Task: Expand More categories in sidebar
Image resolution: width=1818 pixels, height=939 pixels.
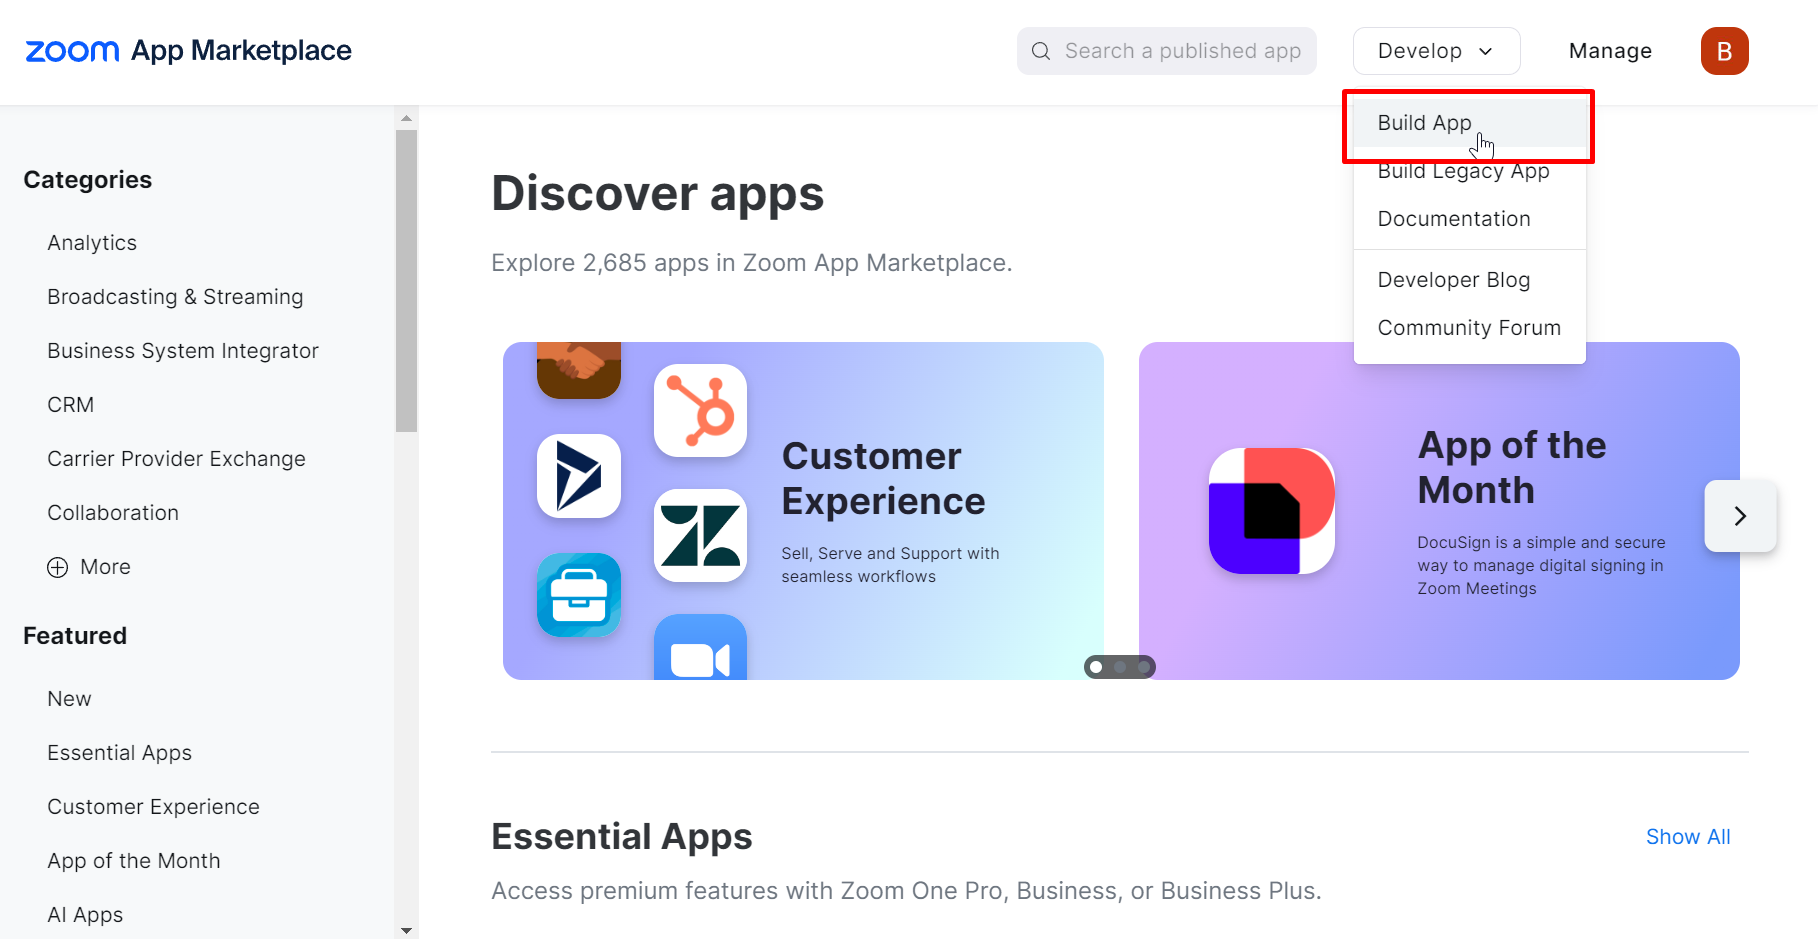Action: [90, 567]
